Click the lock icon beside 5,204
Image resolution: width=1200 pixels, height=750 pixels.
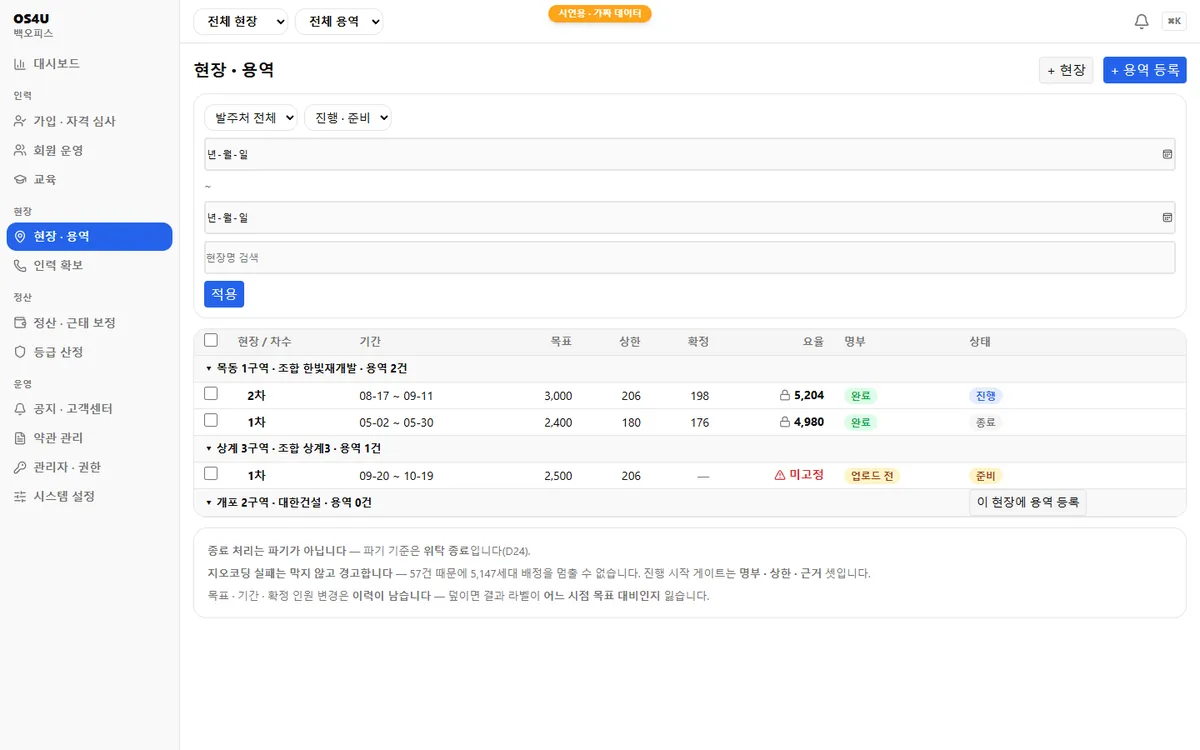(x=784, y=395)
